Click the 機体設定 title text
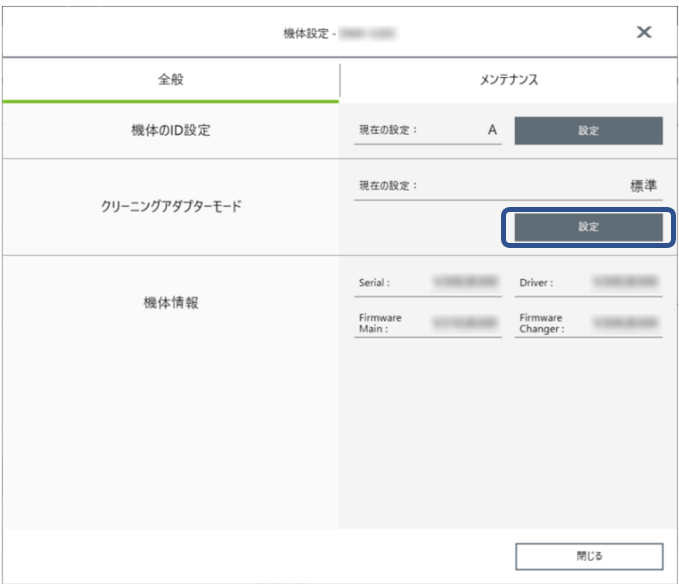Viewport: 679px width, 587px height. [306, 33]
